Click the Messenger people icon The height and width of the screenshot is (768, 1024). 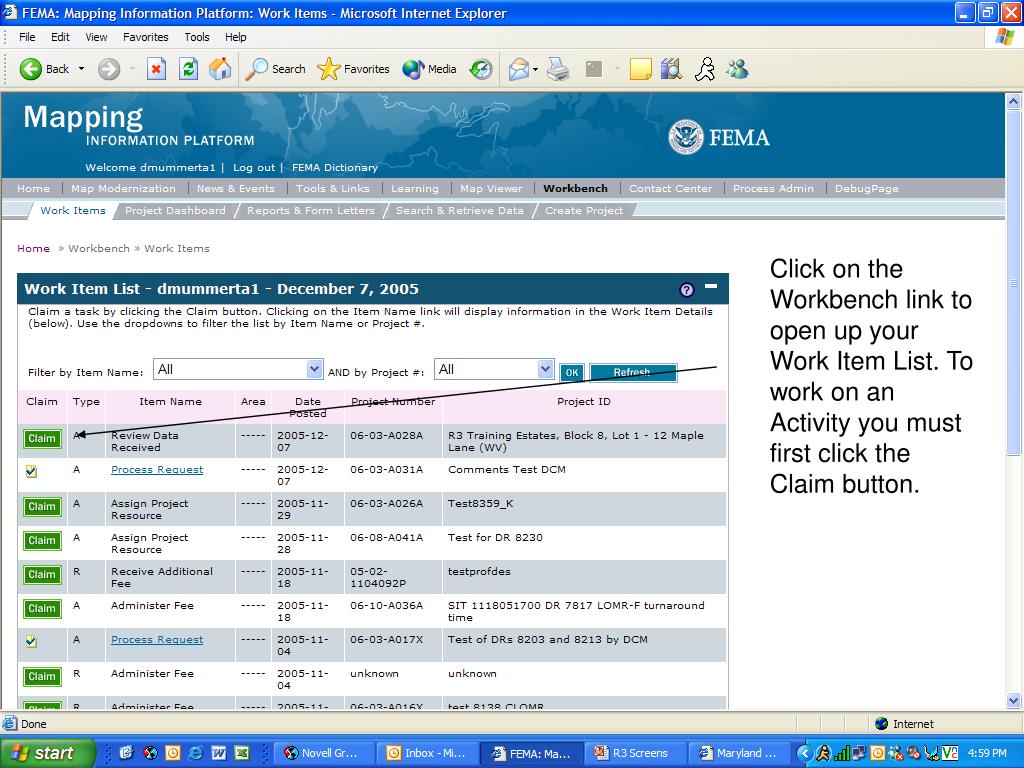click(737, 69)
